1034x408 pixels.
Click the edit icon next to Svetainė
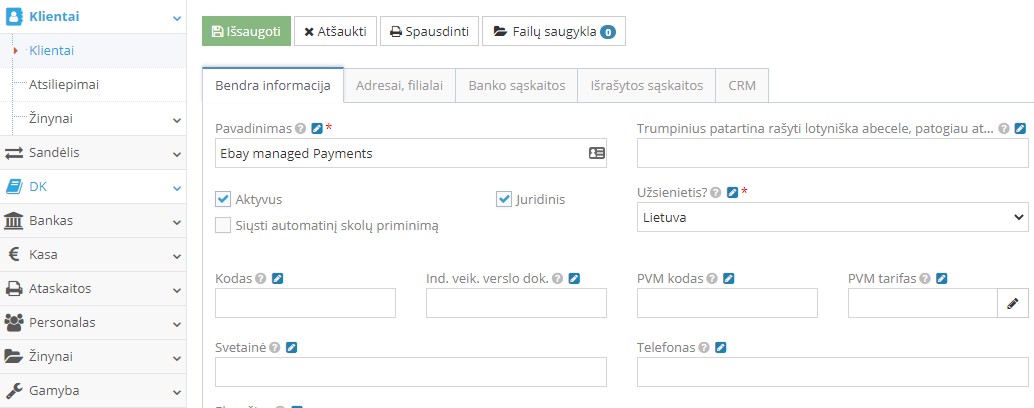pos(291,347)
